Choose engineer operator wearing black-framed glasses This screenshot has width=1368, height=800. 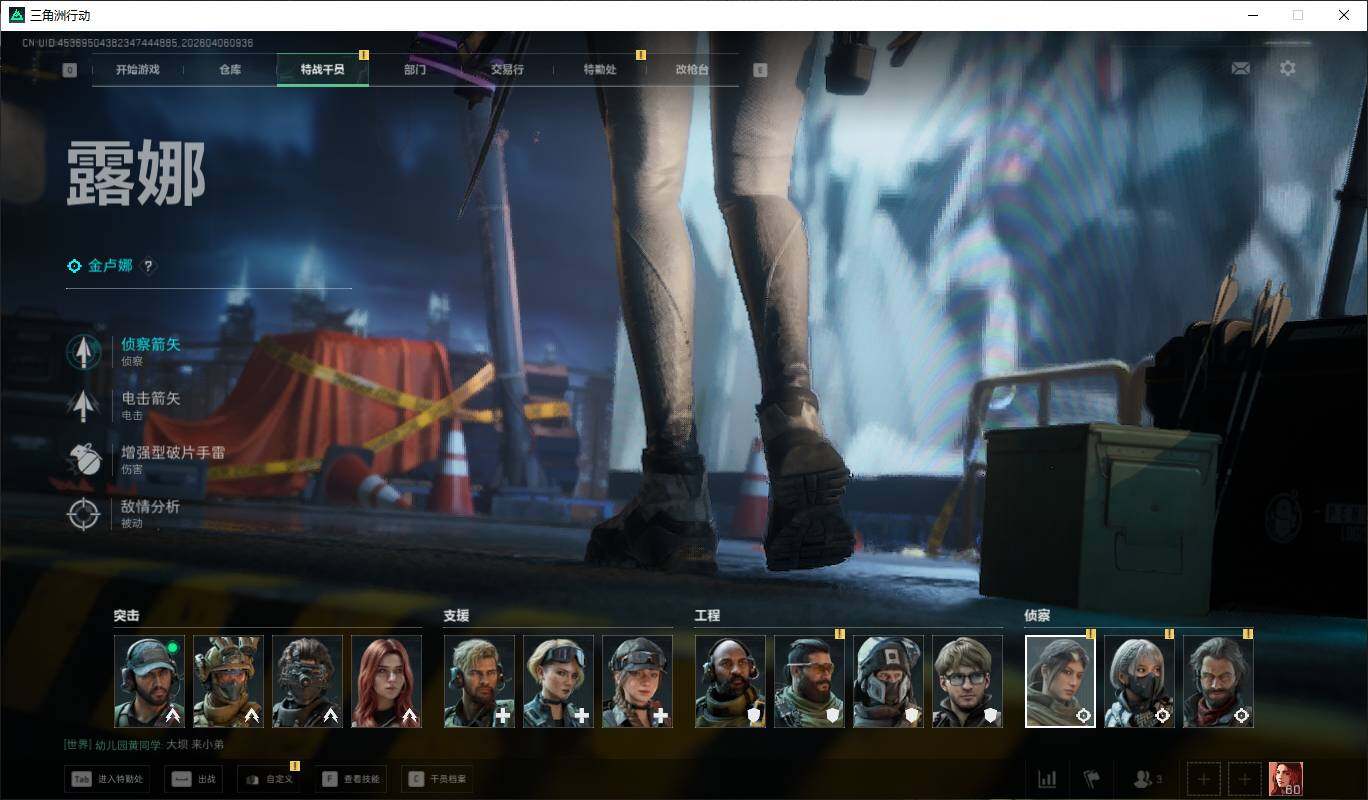967,681
